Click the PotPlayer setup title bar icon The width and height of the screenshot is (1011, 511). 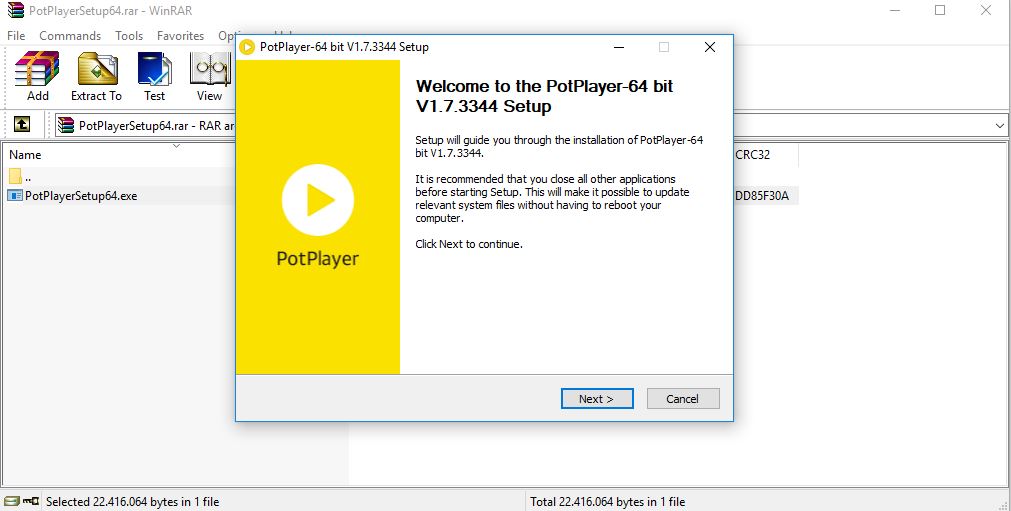coord(247,47)
